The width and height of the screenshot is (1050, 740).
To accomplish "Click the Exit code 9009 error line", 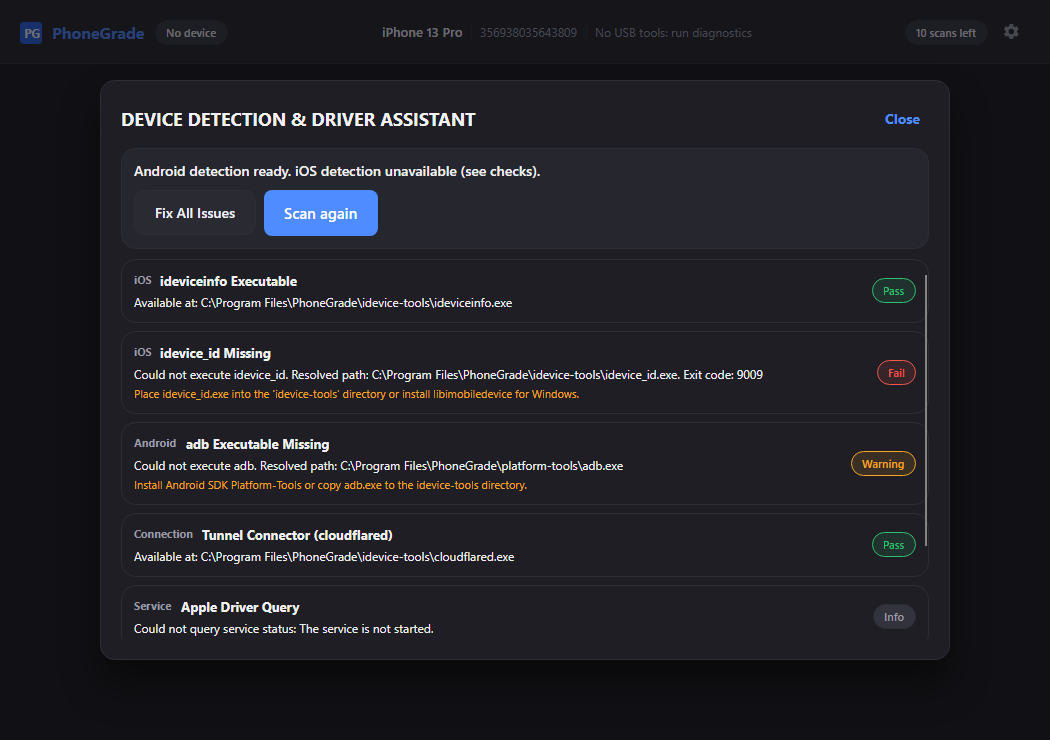I will (448, 375).
